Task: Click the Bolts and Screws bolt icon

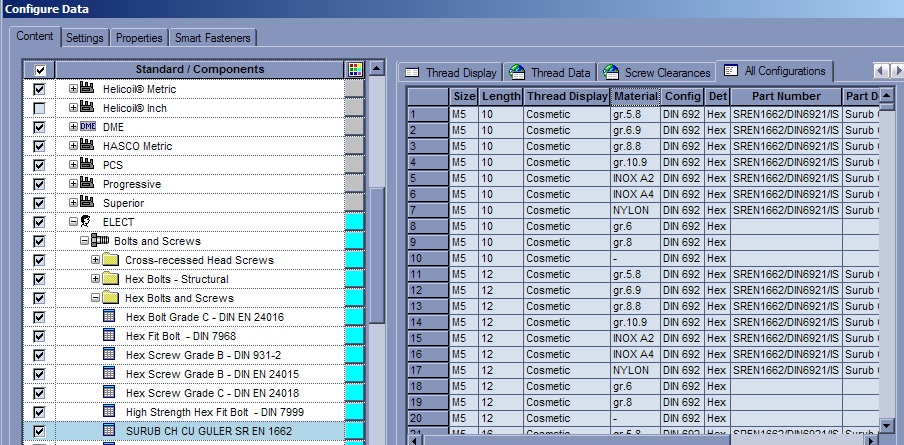Action: [100, 240]
